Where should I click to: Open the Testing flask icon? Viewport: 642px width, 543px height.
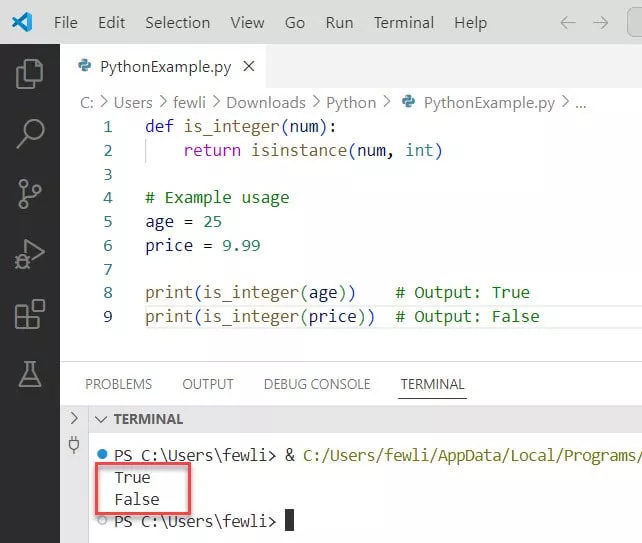30,374
